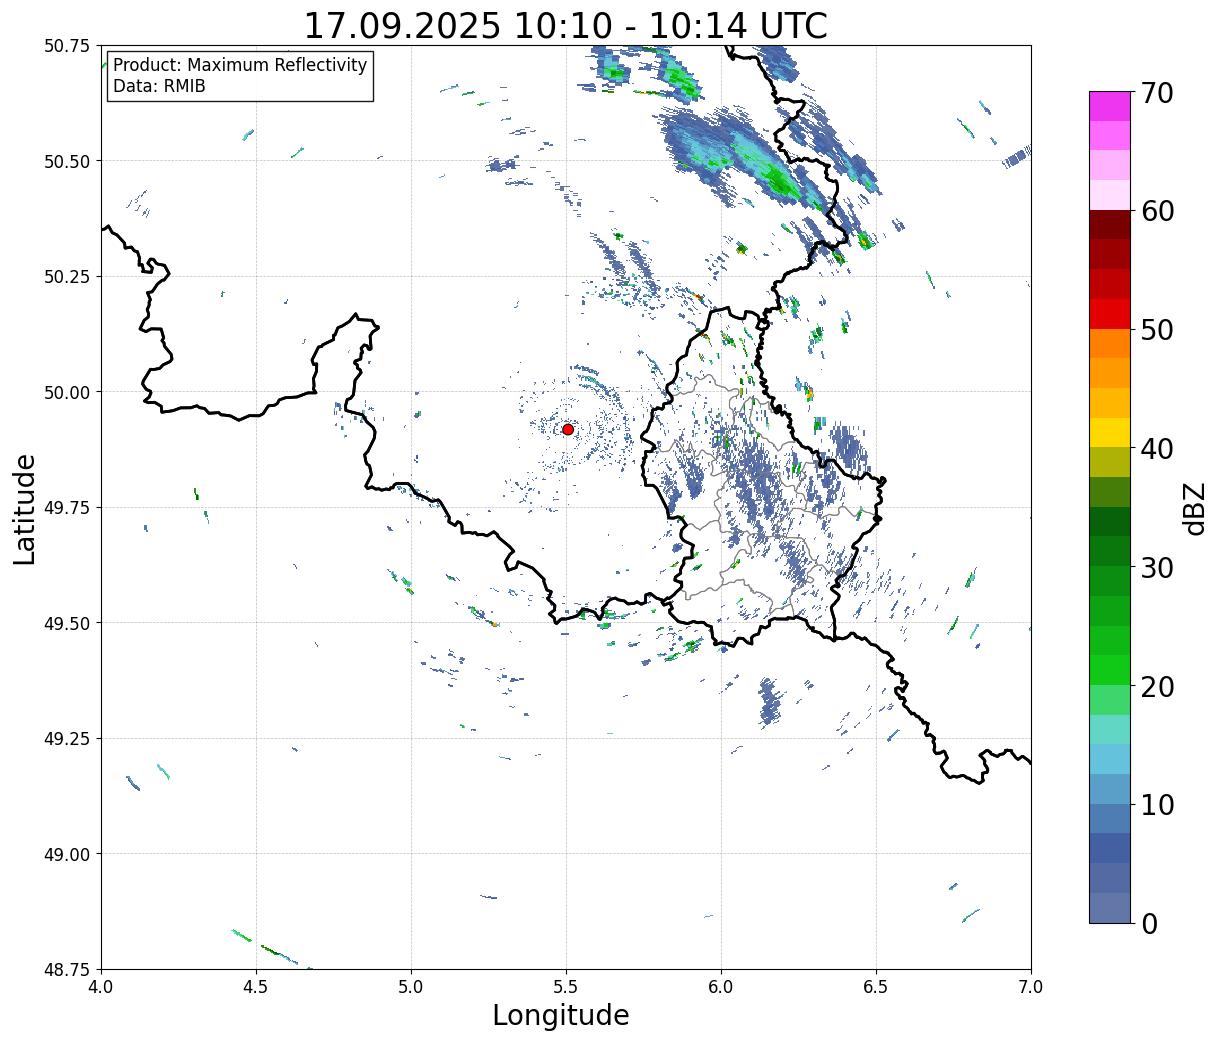Screen dimensions: 1219x1040
Task: Click the colorbar tick label 70
Action: pos(1157,93)
